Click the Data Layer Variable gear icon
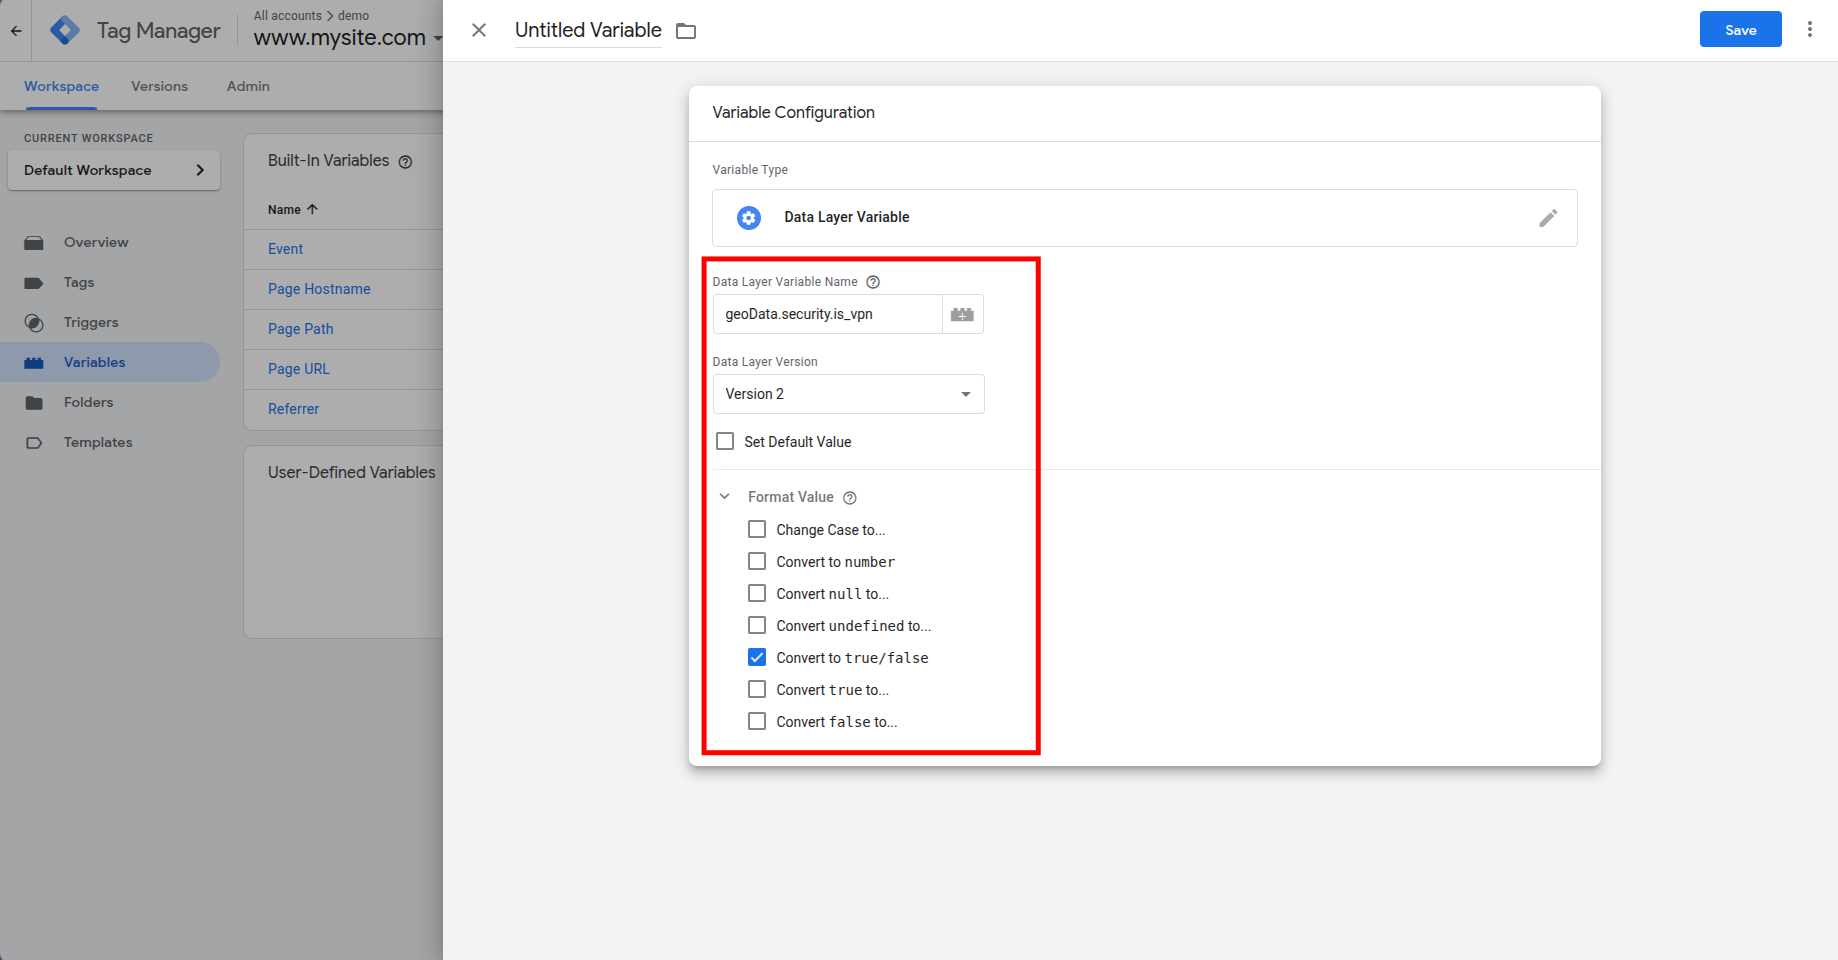The width and height of the screenshot is (1838, 960). pos(749,218)
